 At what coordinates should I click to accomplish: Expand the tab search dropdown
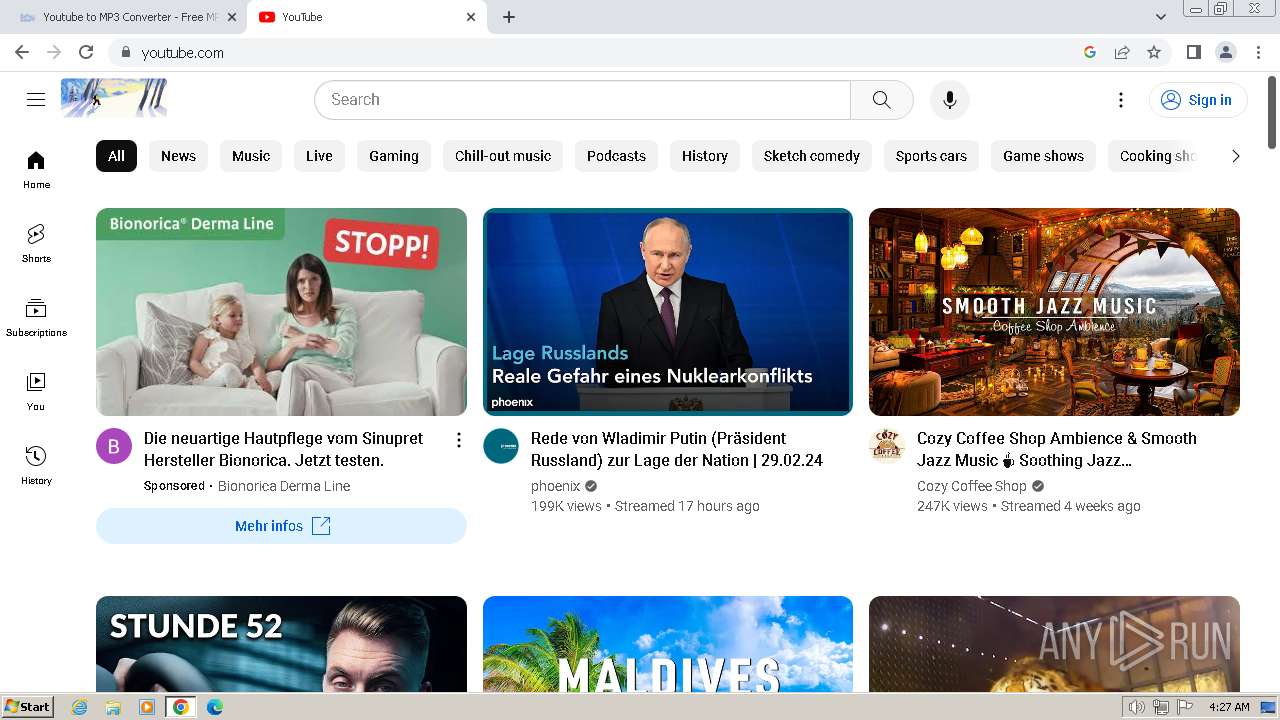tap(1160, 17)
